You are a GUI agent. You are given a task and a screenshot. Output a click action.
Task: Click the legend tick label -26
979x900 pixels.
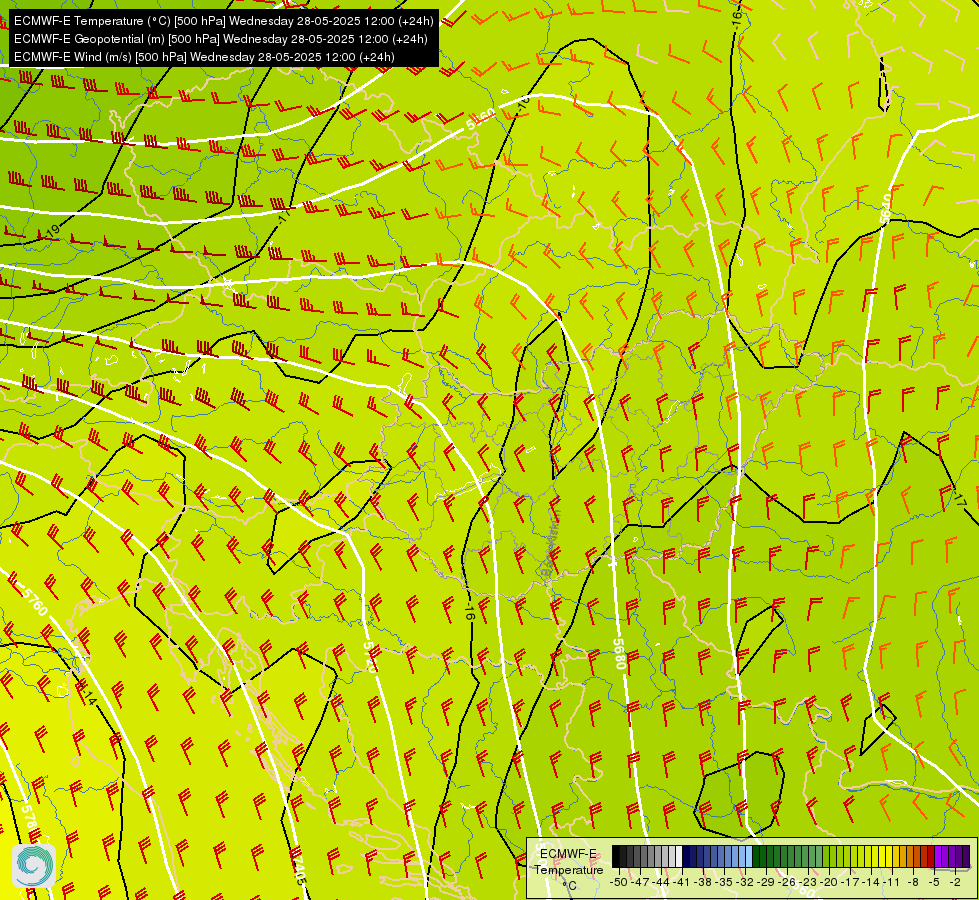click(x=787, y=882)
